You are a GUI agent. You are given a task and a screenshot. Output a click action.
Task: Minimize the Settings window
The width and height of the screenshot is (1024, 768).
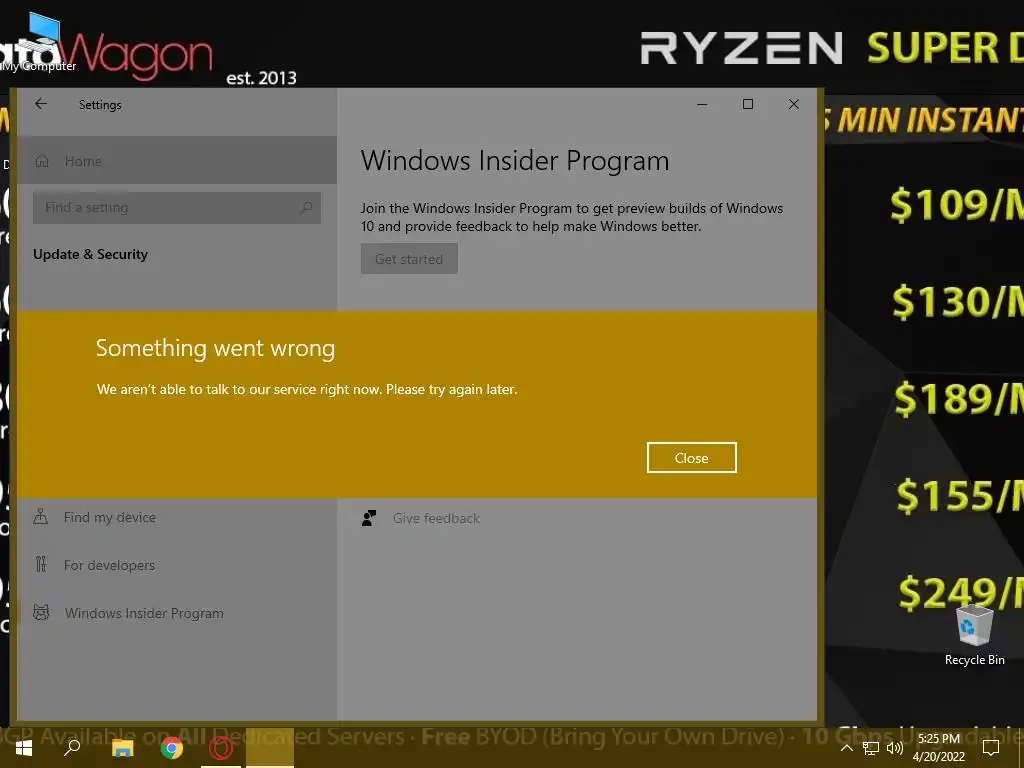click(702, 104)
